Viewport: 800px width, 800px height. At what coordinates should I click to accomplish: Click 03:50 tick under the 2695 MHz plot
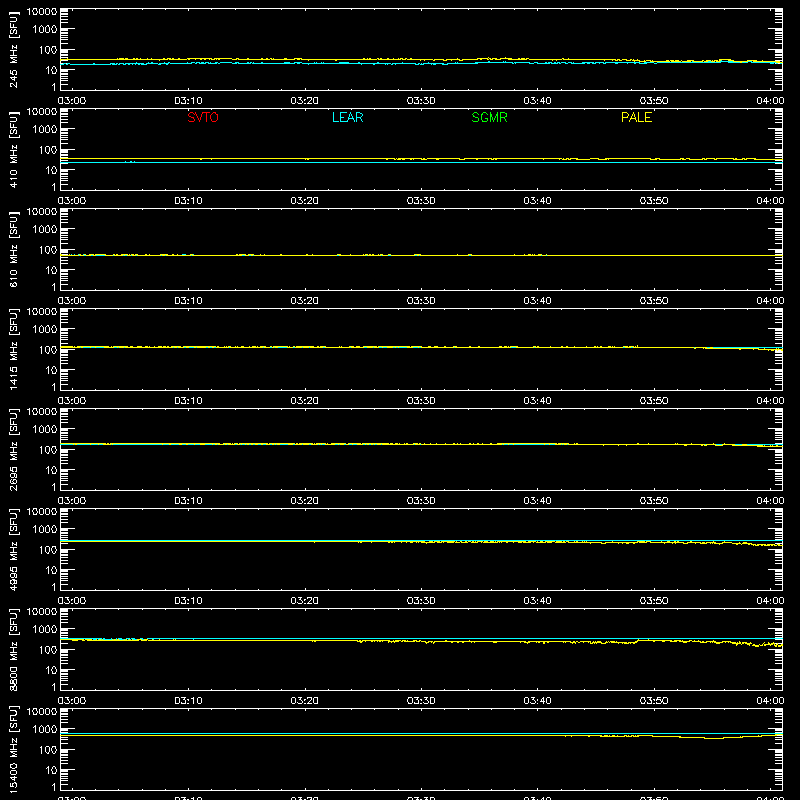coord(654,501)
